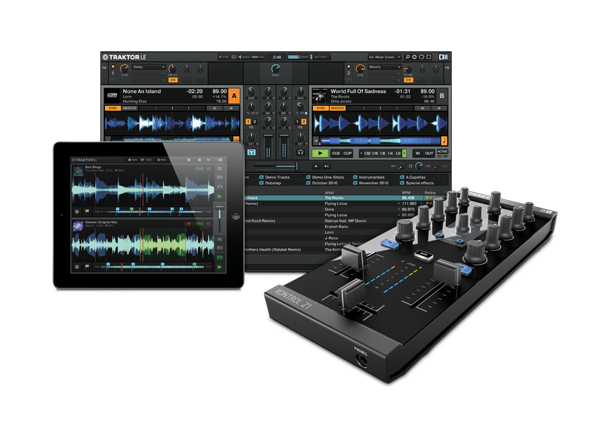
Task: Open the search magnifier icon in Traktor header
Action: (x=408, y=57)
